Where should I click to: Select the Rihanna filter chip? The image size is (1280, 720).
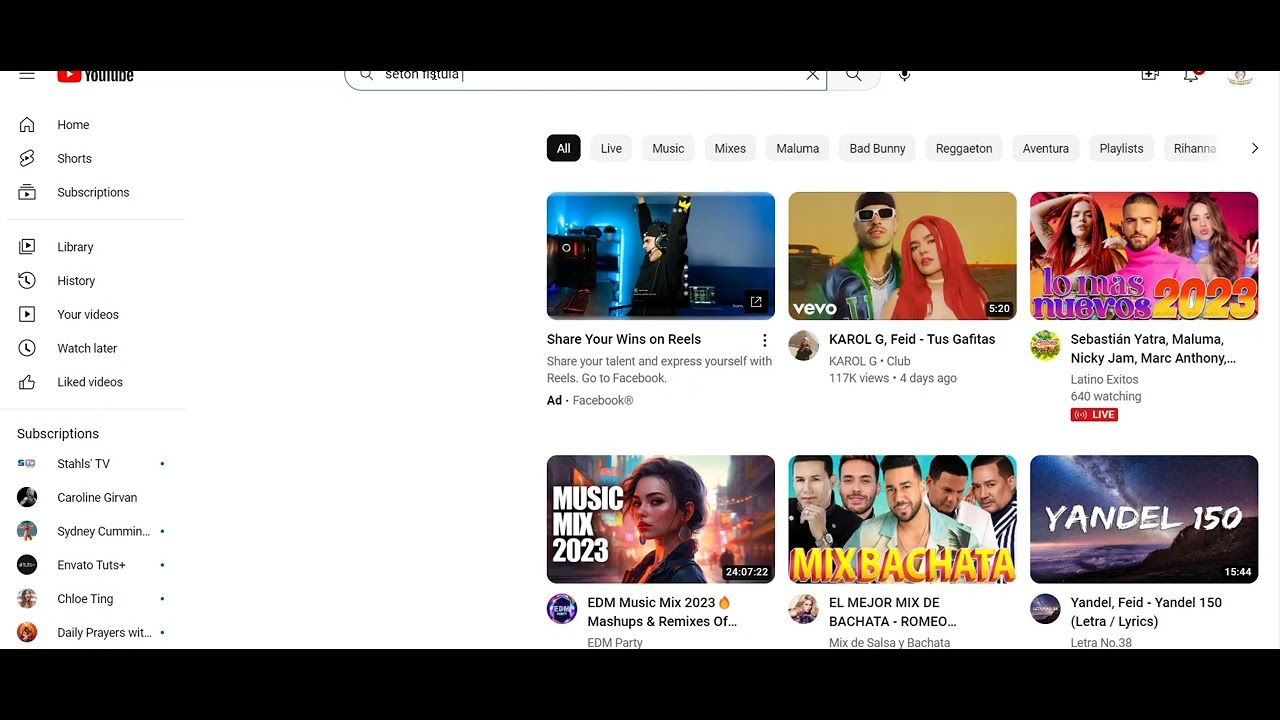pos(1195,148)
